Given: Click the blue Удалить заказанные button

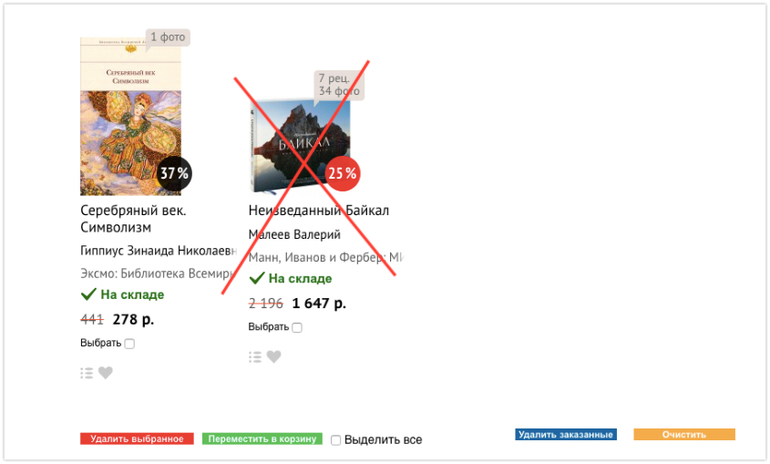Looking at the screenshot, I should pos(566,435).
